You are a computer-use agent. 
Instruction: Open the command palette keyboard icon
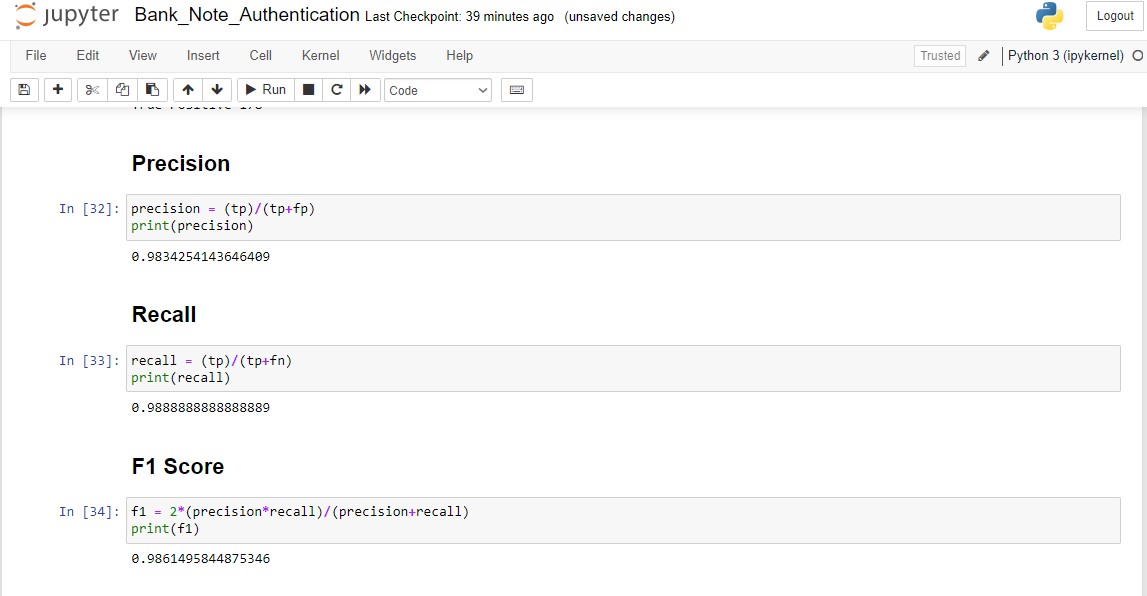[x=517, y=90]
